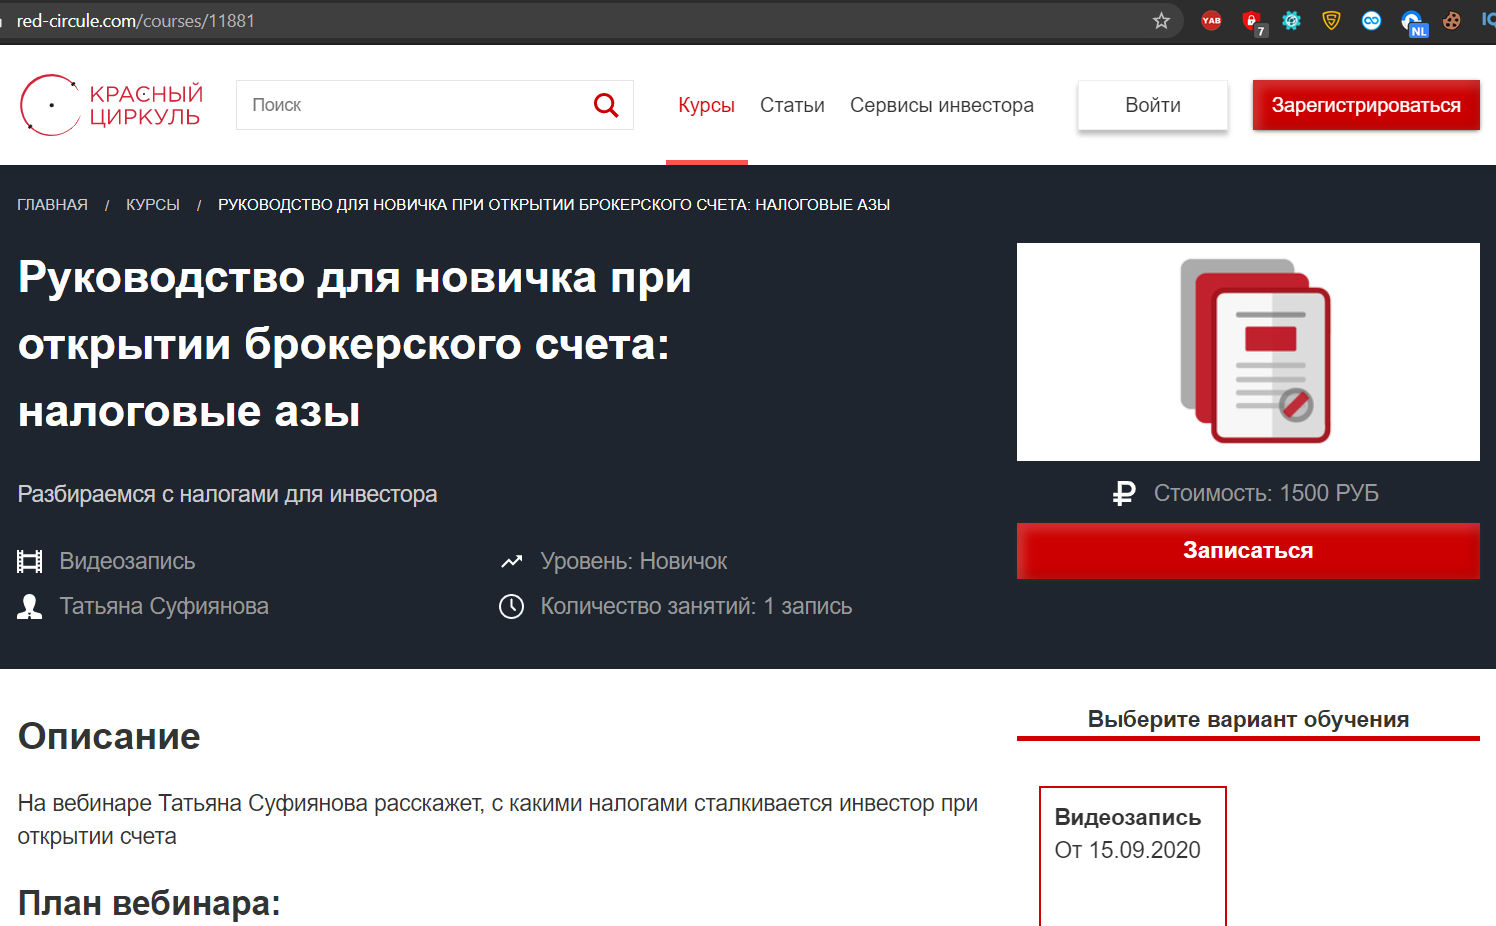Open the Статьи menu item

pos(792,105)
